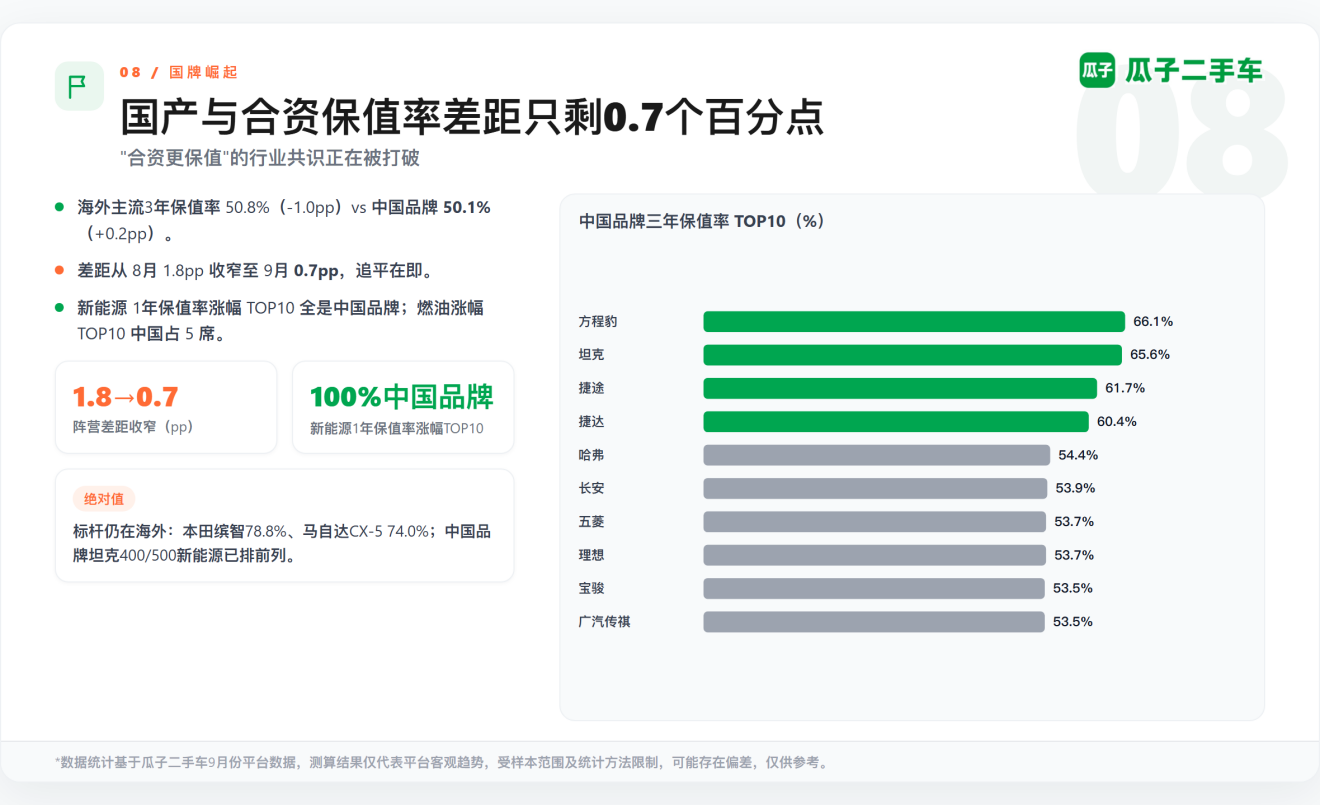This screenshot has height=805, width=1320.
Task: Click the chart title 中国品牌三年保值率 TOP10（%）
Action: pyautogui.click(x=703, y=221)
